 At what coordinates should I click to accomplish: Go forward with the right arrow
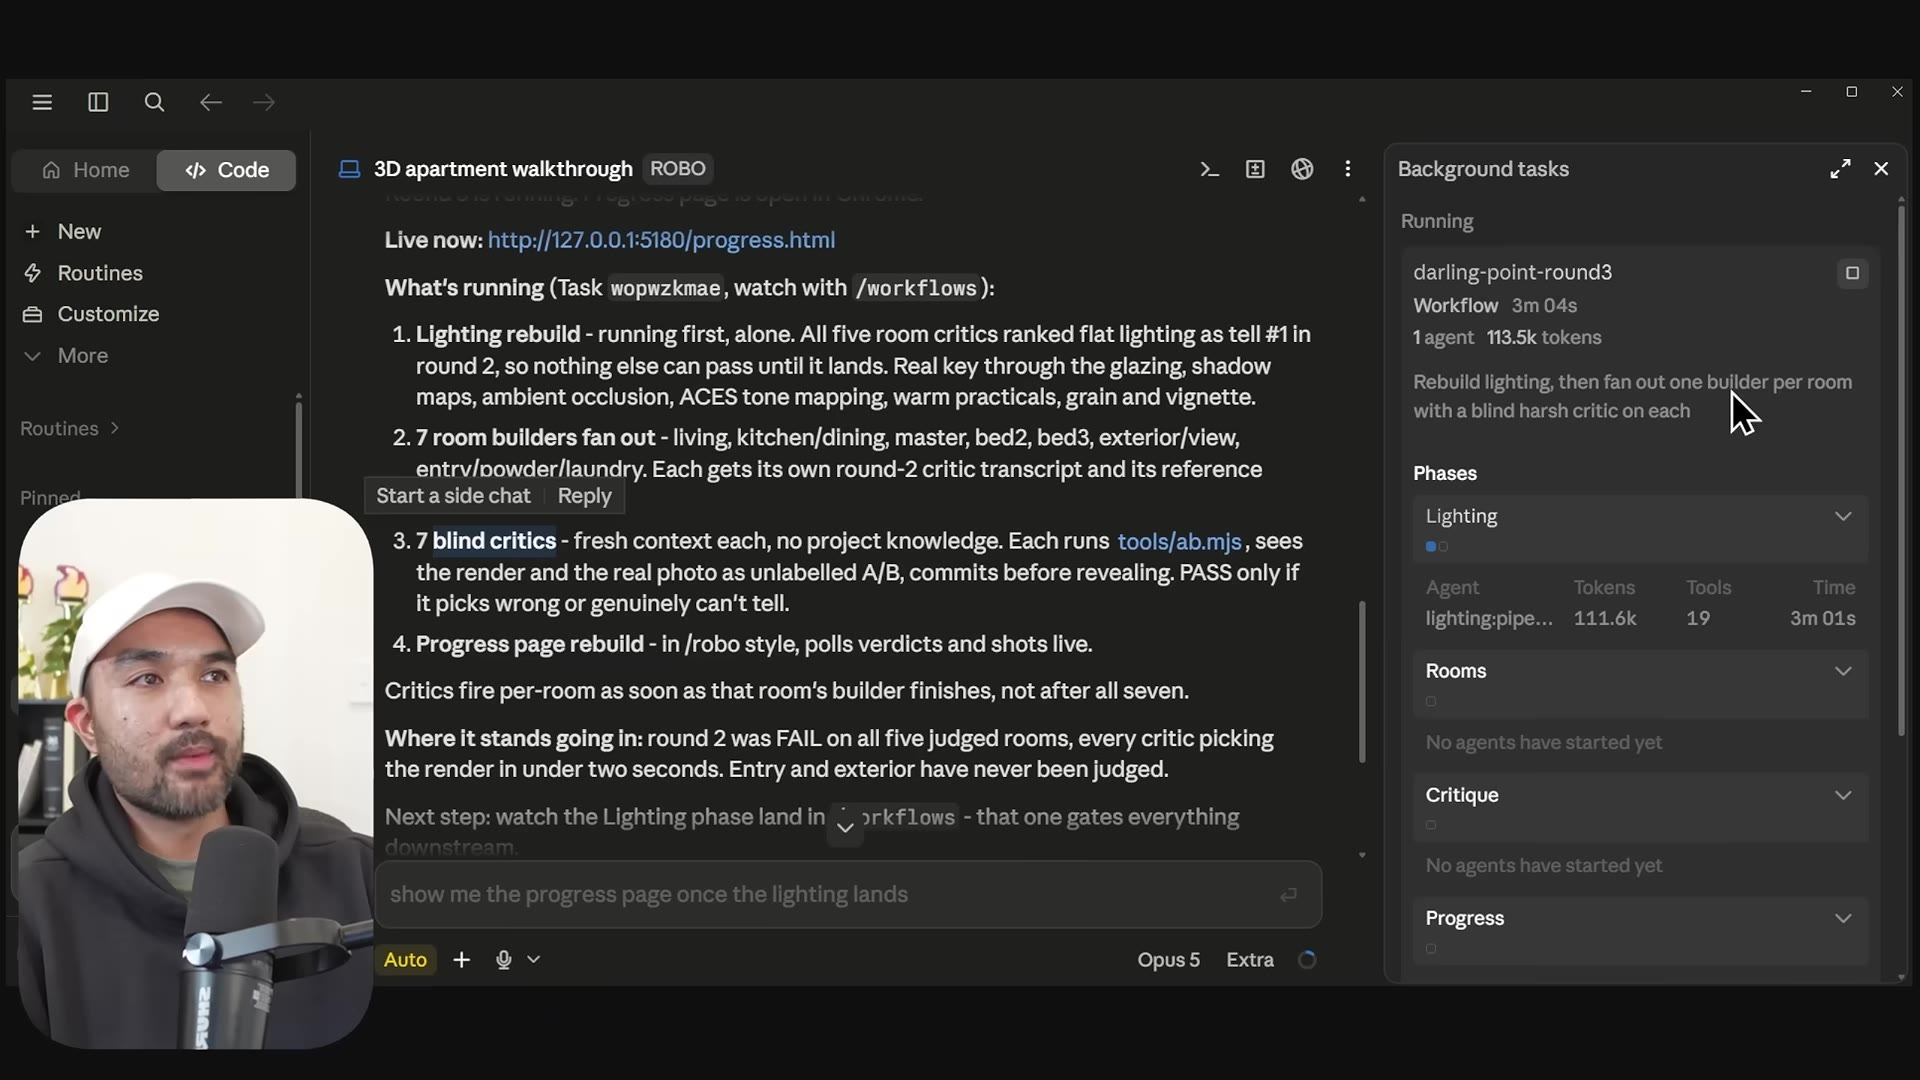point(264,102)
